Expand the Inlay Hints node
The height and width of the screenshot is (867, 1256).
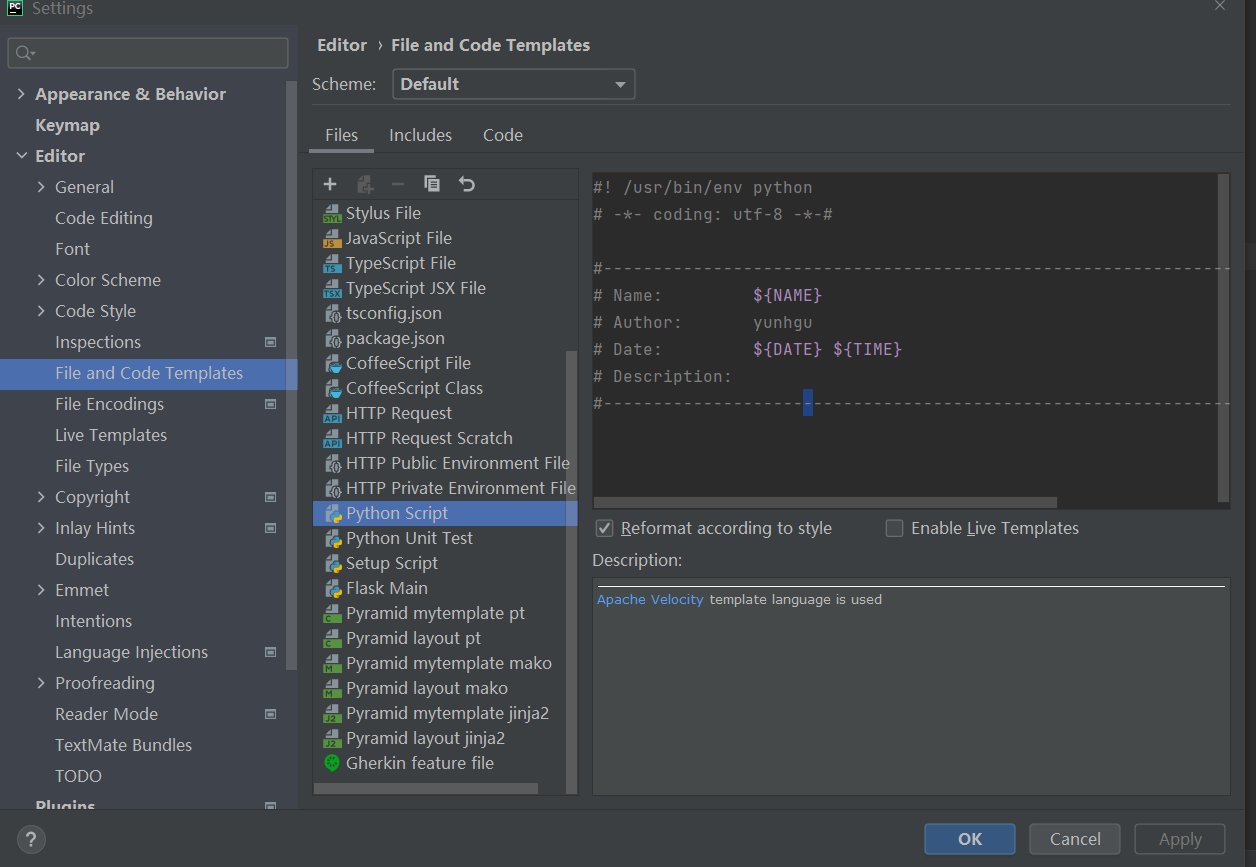point(41,528)
